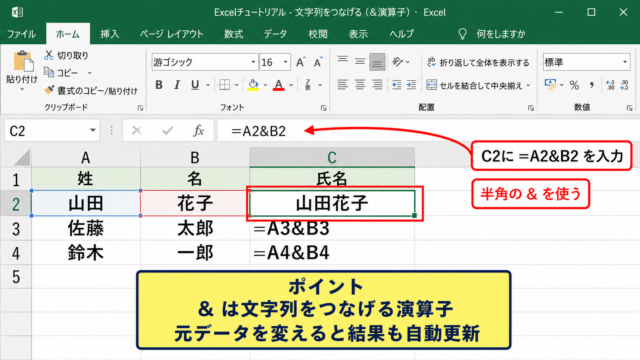Switch to the ページ レイアウト tab

click(171, 34)
